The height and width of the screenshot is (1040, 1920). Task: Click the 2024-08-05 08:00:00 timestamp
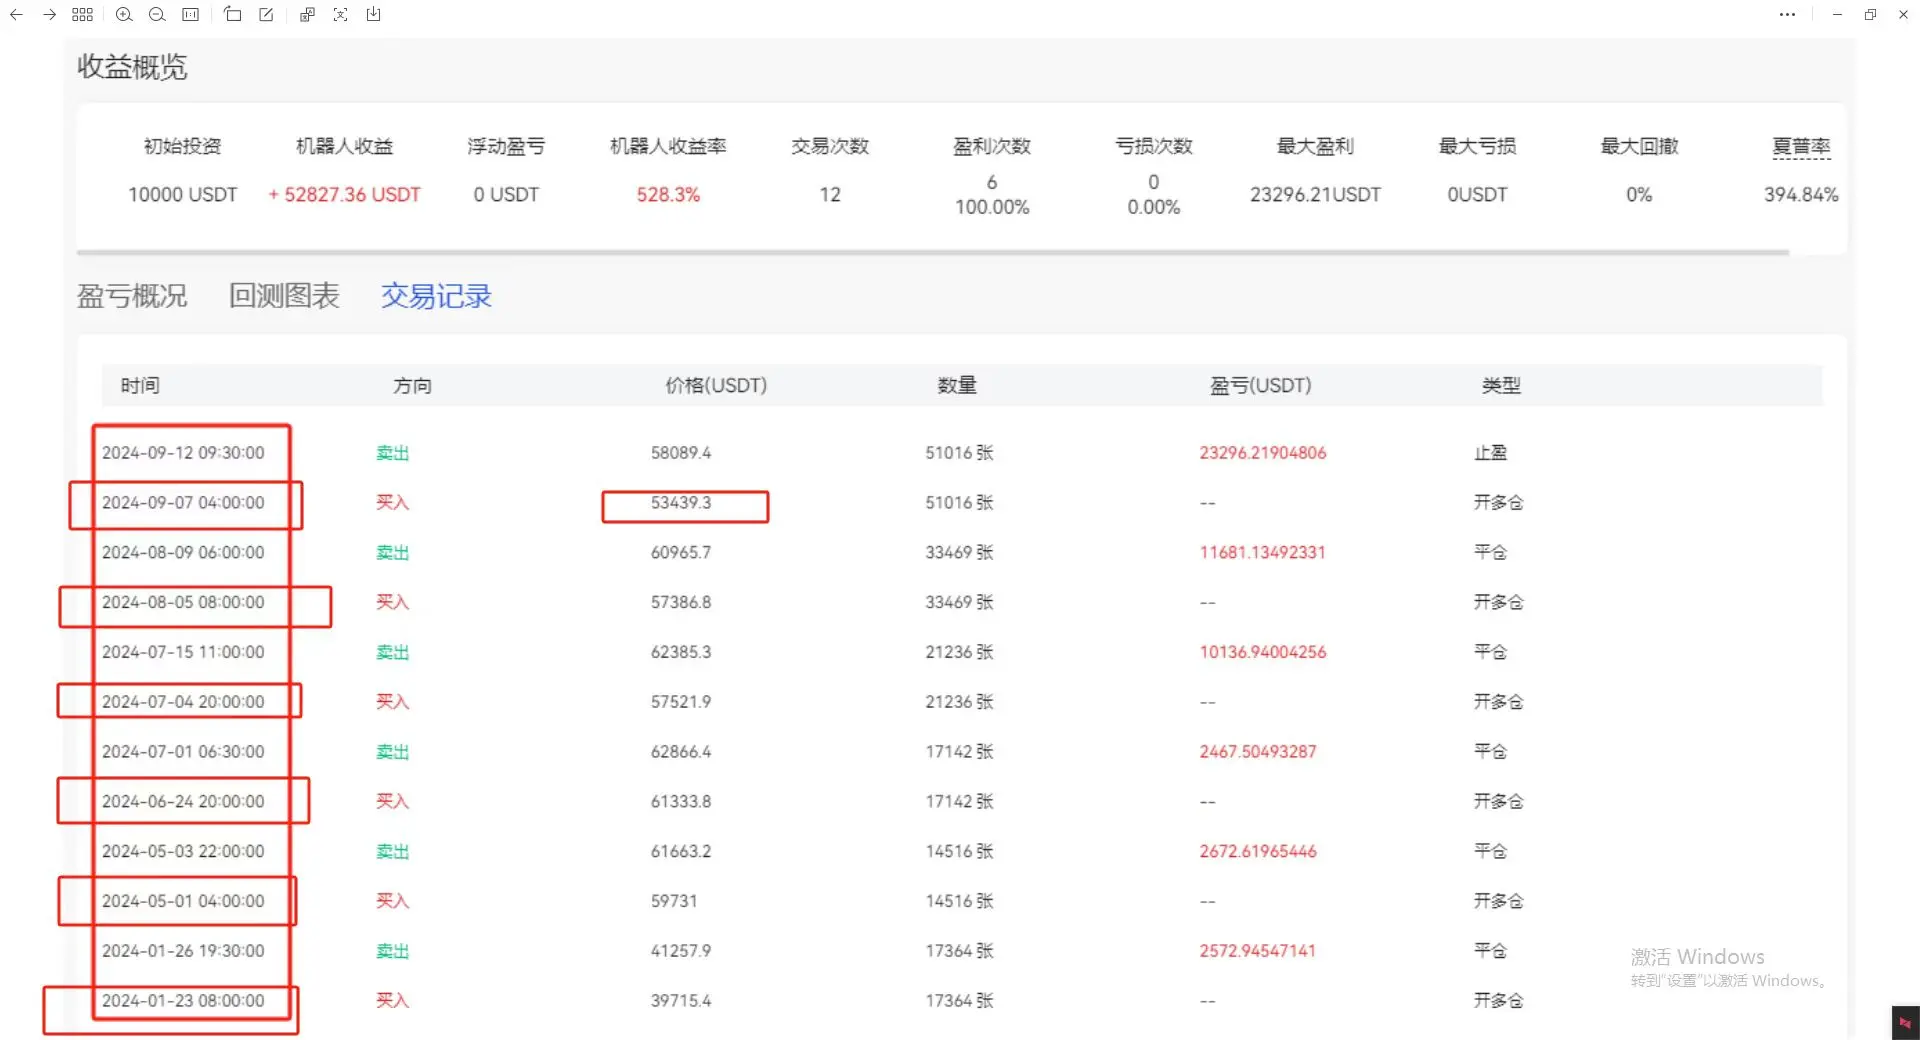click(x=183, y=602)
